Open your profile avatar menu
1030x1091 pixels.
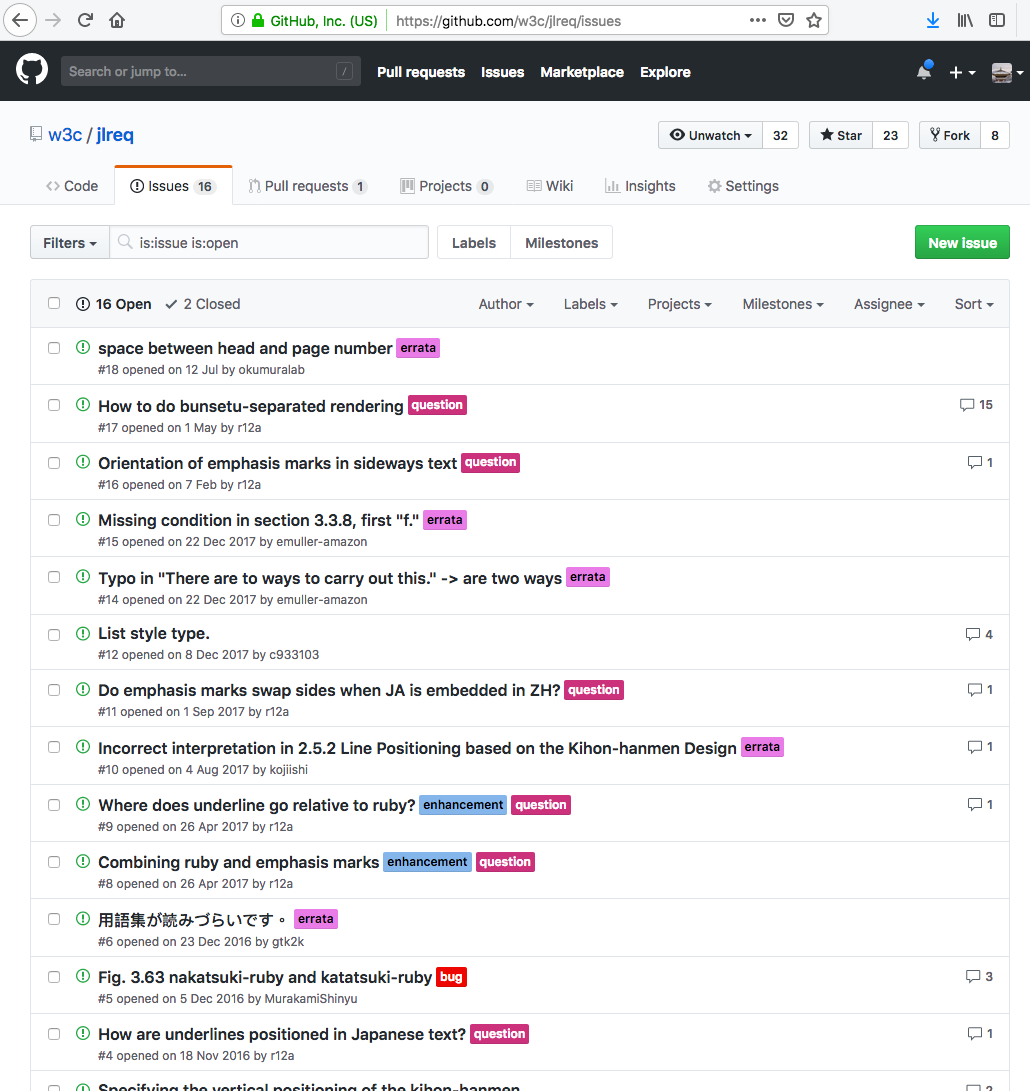pyautogui.click(x=1003, y=71)
